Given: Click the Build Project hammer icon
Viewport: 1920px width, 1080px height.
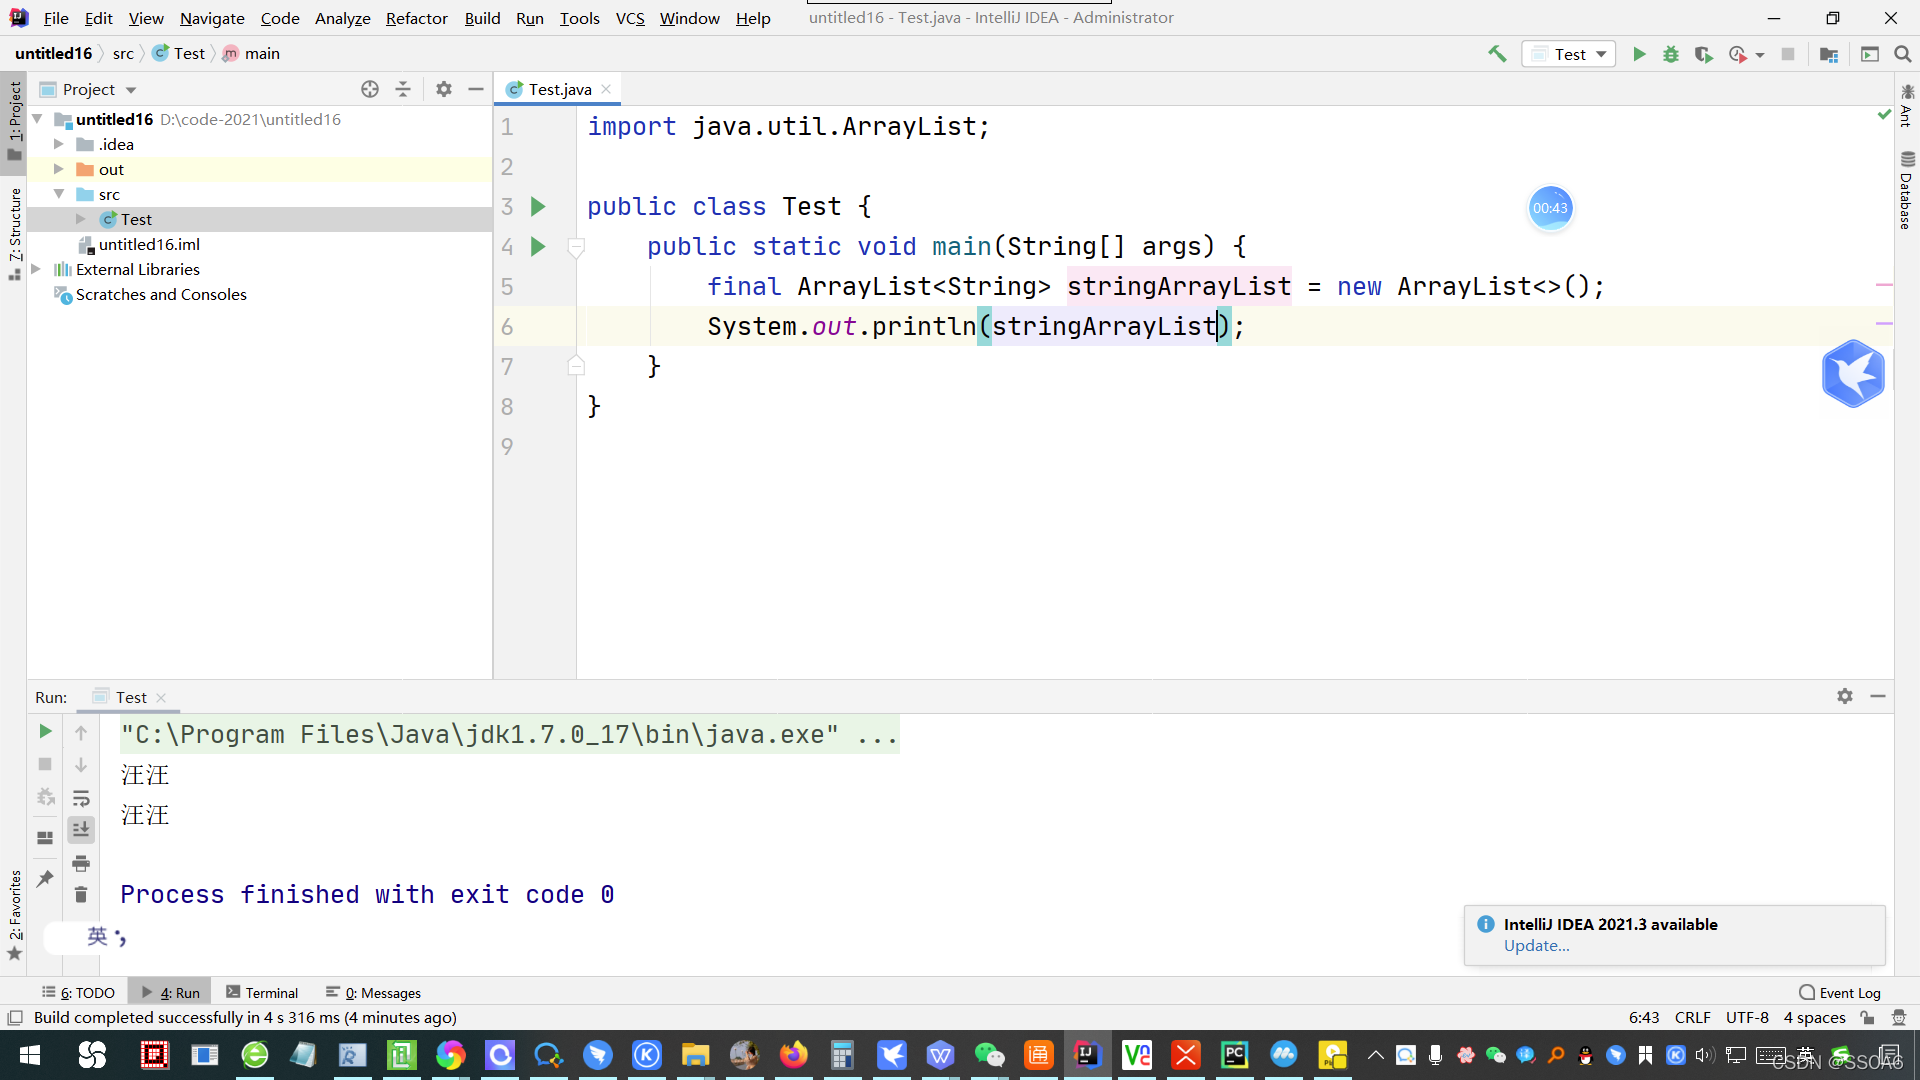Looking at the screenshot, I should click(x=1496, y=54).
